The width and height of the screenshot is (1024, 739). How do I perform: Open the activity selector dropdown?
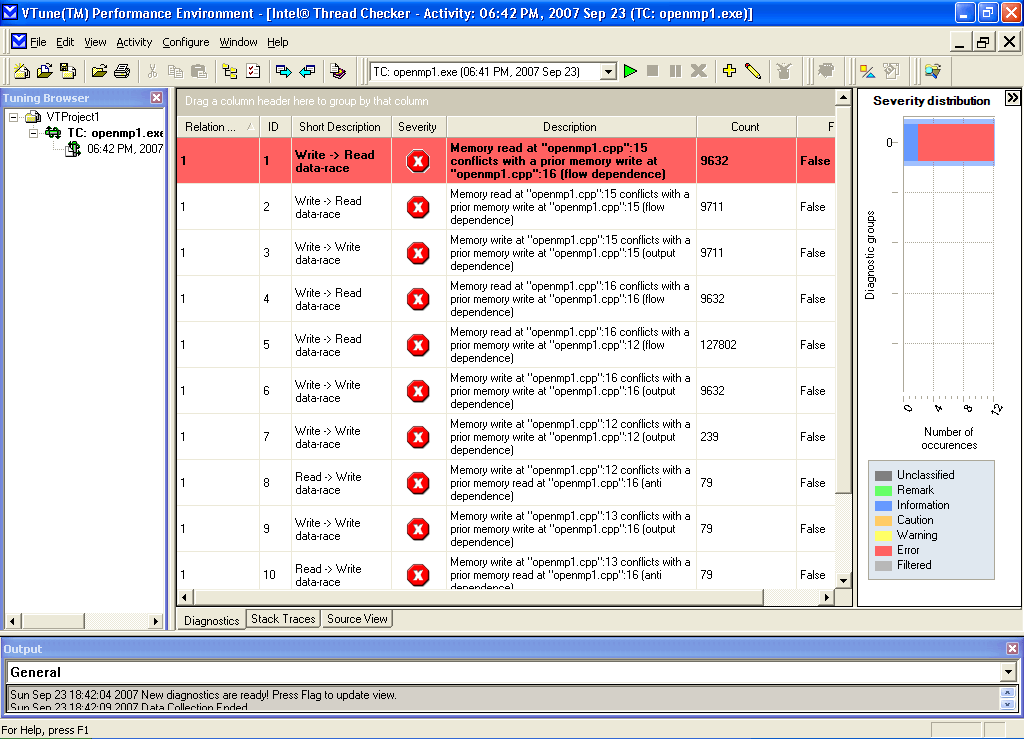tap(608, 72)
